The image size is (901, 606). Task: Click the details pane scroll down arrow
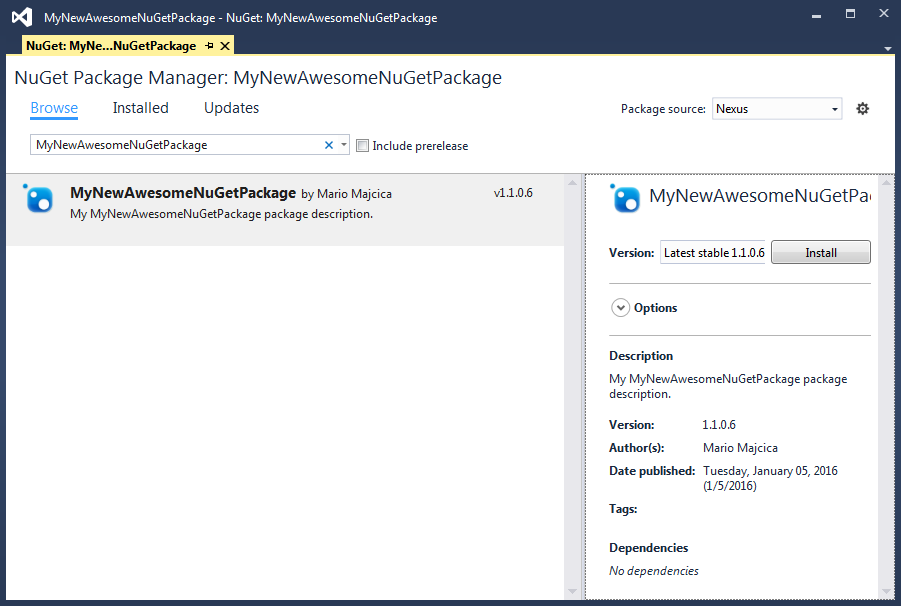887,591
